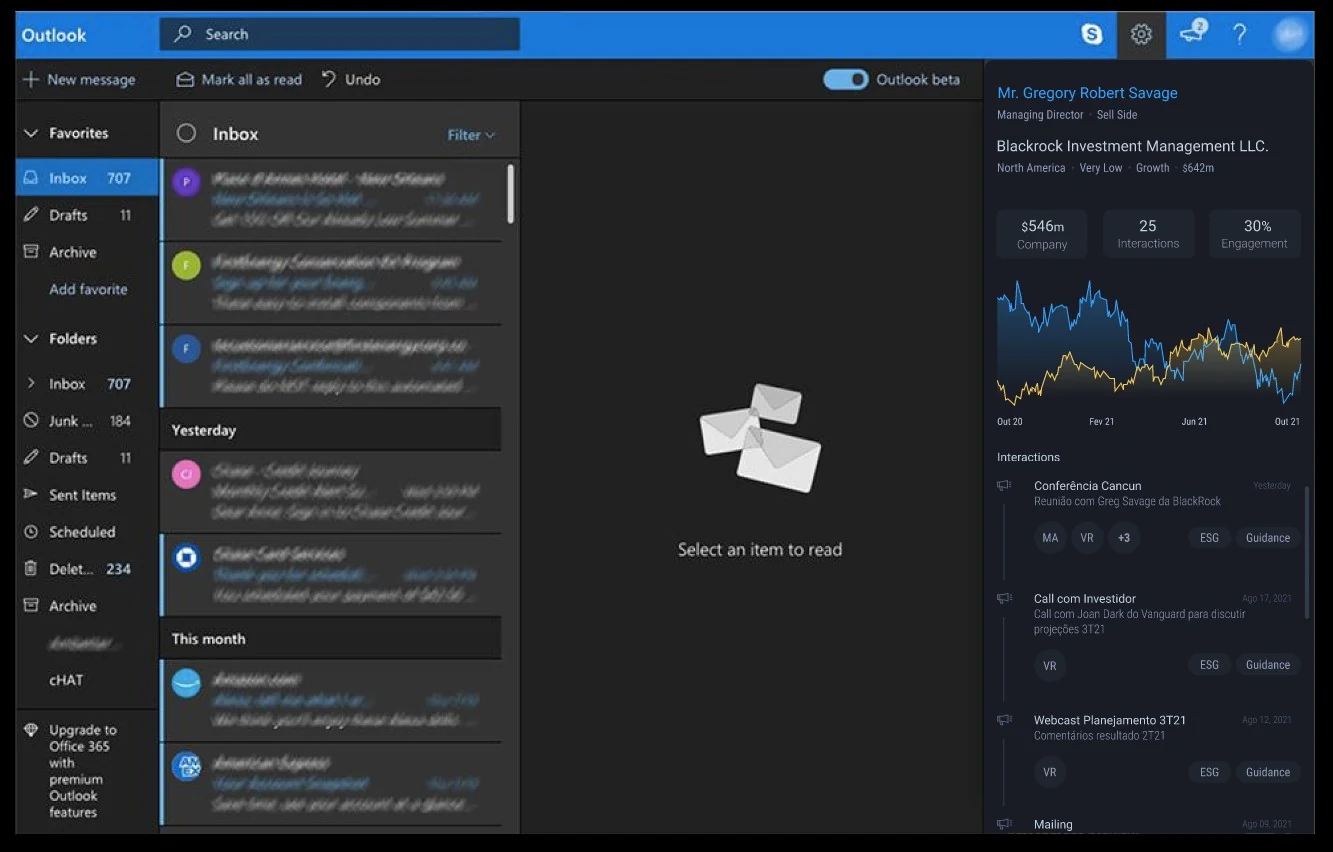Click the Junk folder blocked icon

pos(31,421)
